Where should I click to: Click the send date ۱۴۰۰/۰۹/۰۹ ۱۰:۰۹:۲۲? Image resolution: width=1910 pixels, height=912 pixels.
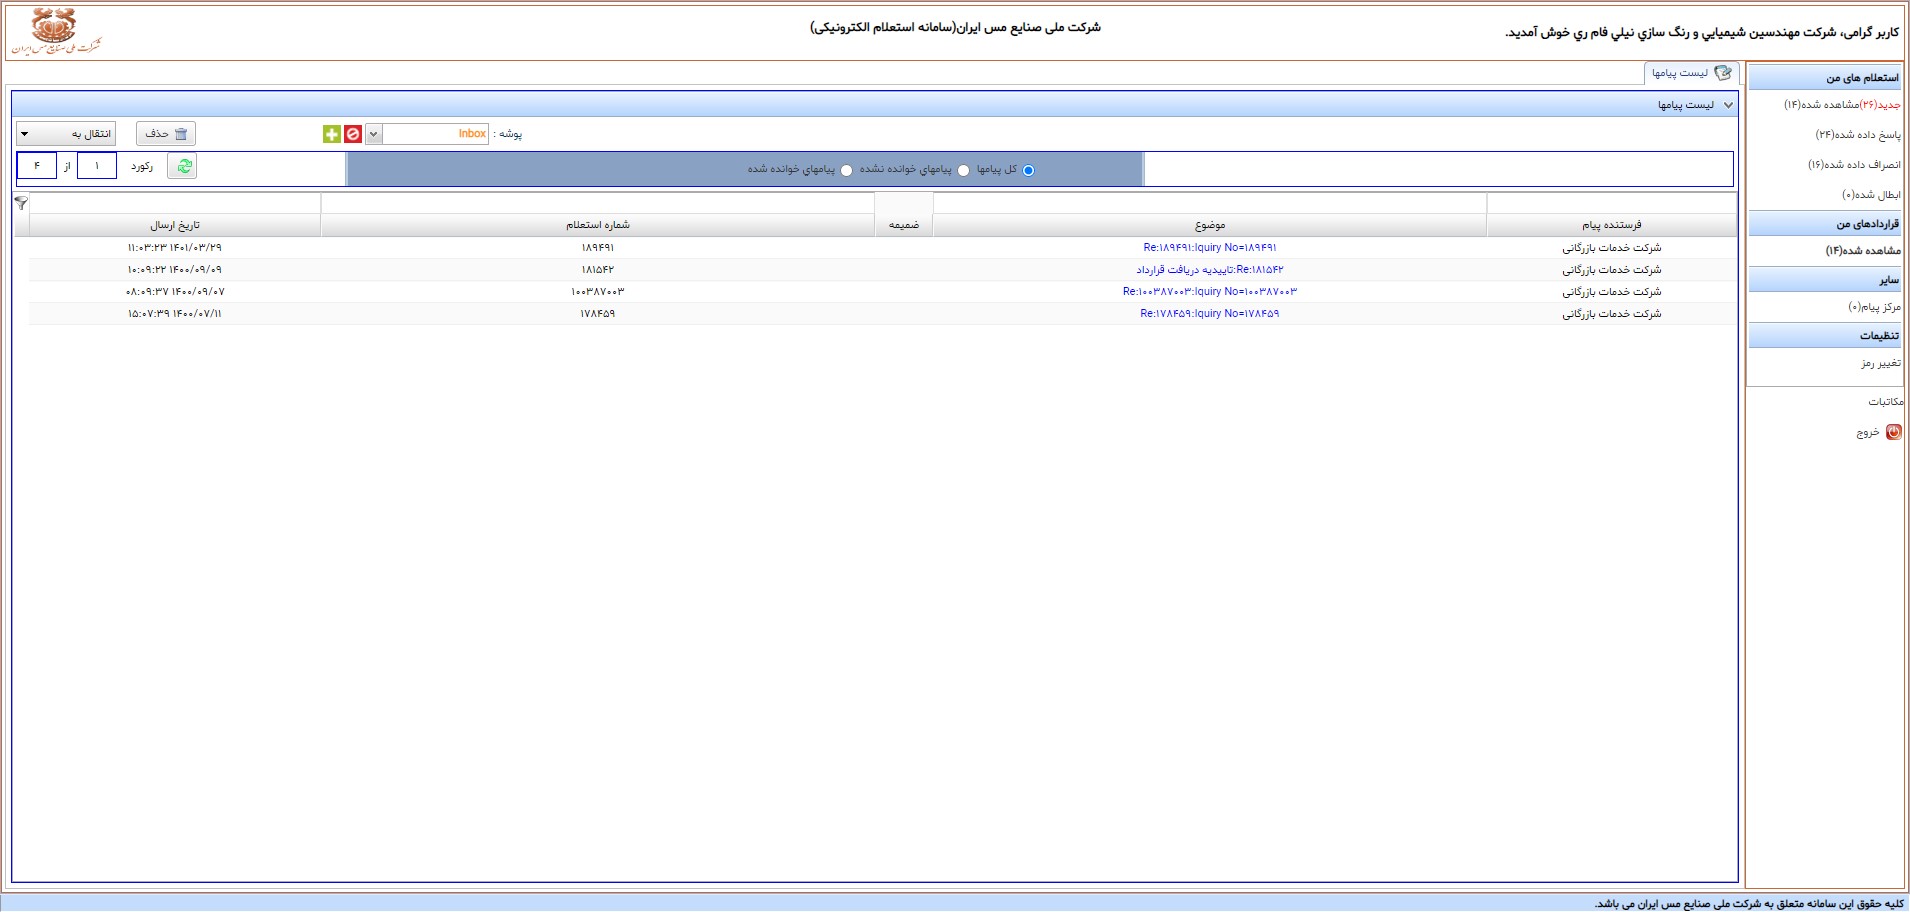click(175, 269)
